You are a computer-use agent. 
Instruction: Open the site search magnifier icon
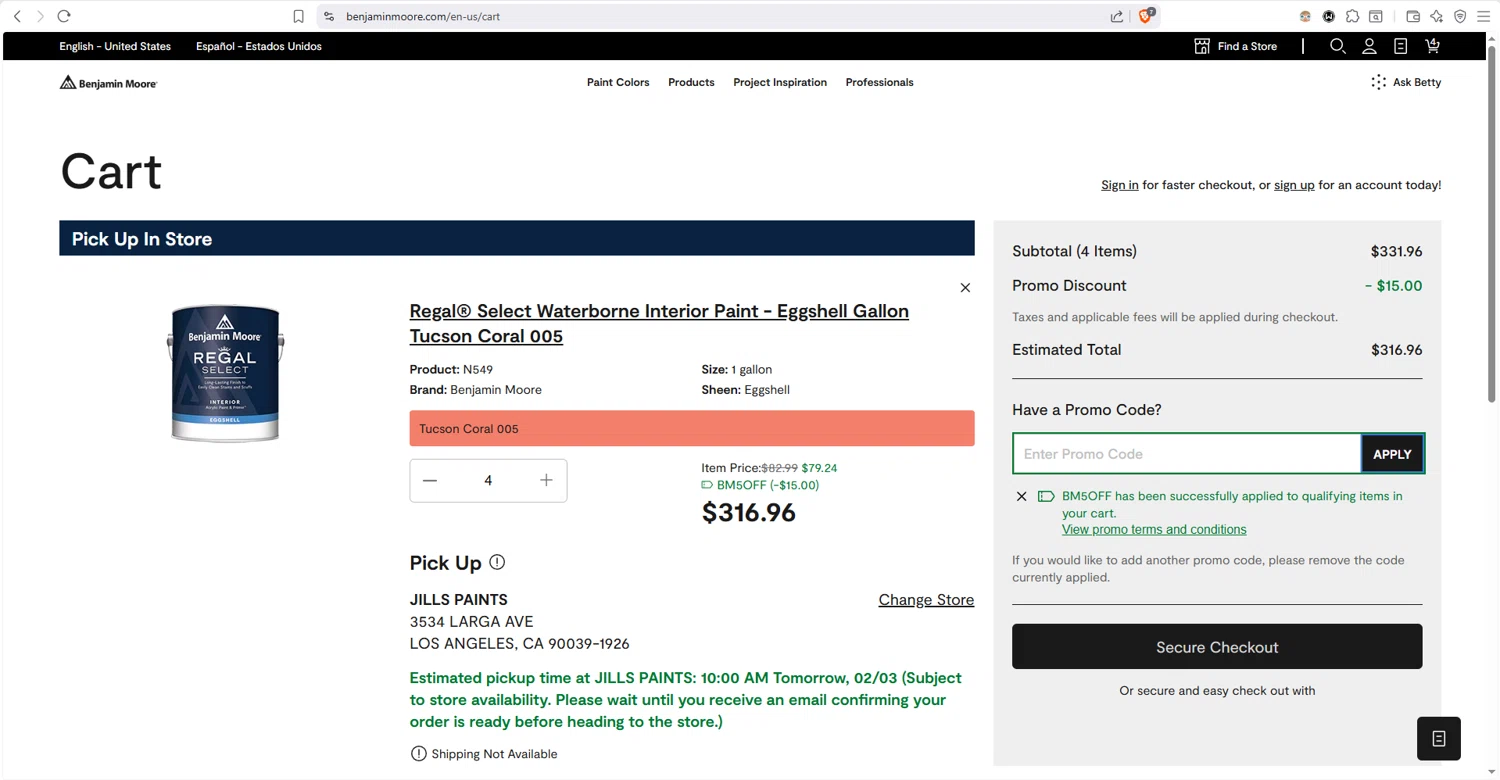(x=1337, y=46)
